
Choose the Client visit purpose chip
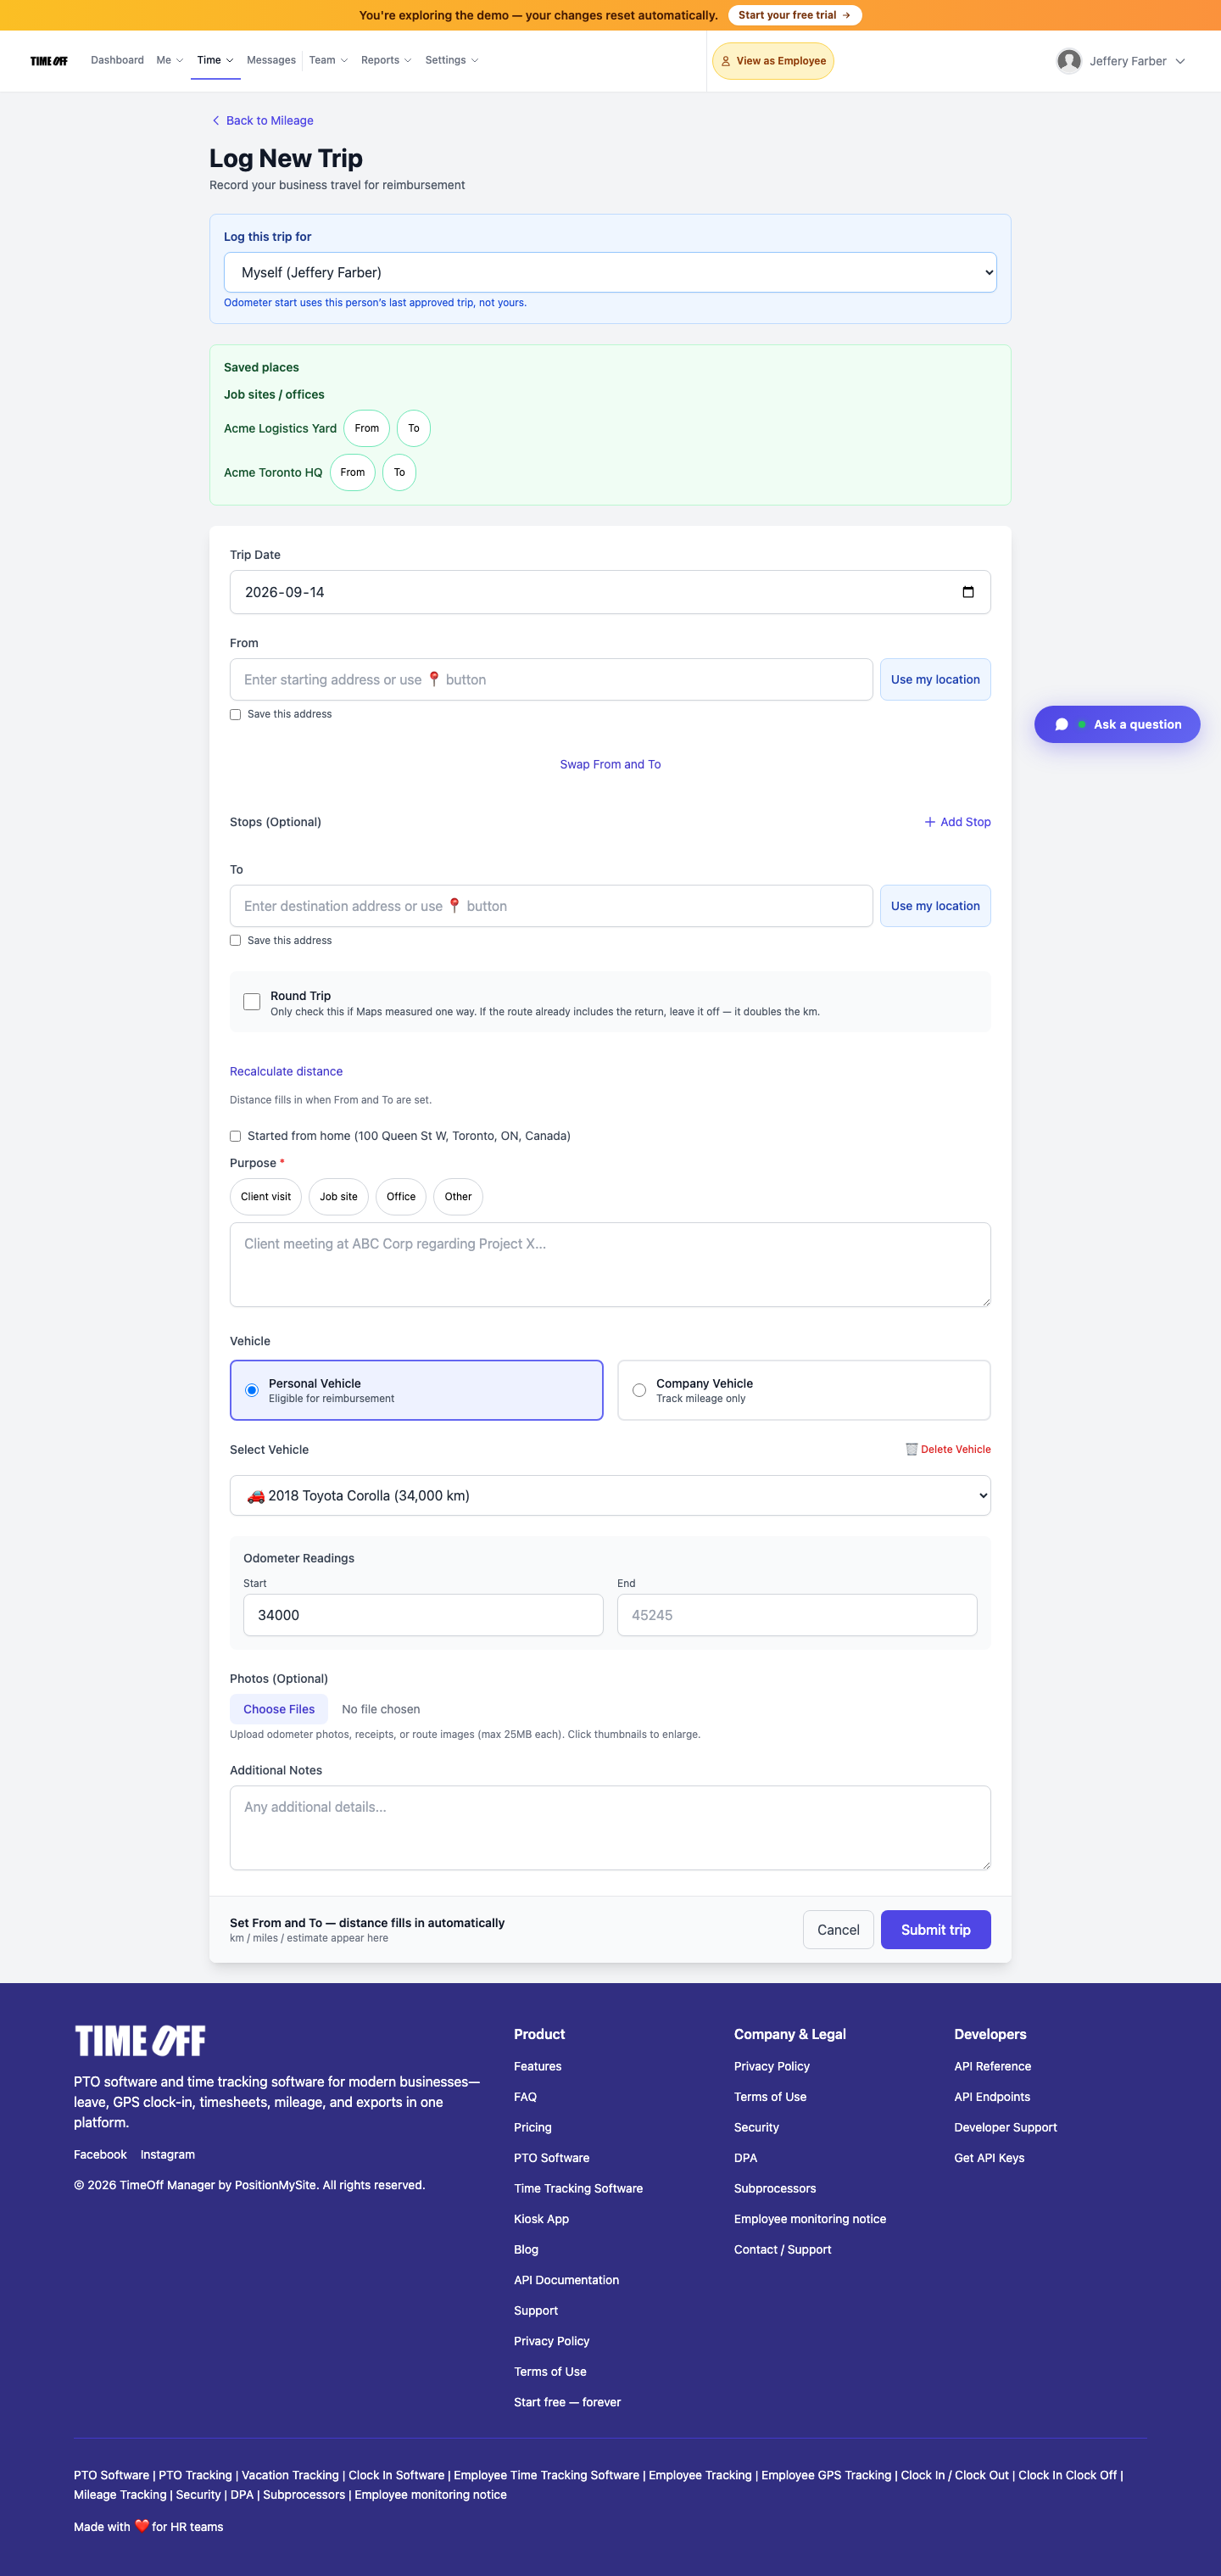266,1197
